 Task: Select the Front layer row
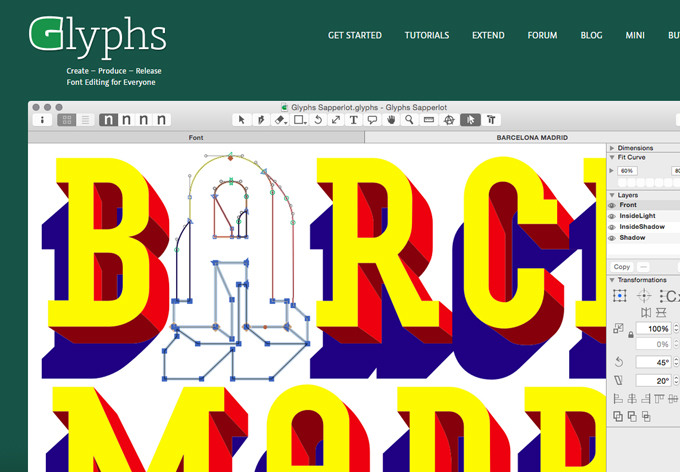644,205
